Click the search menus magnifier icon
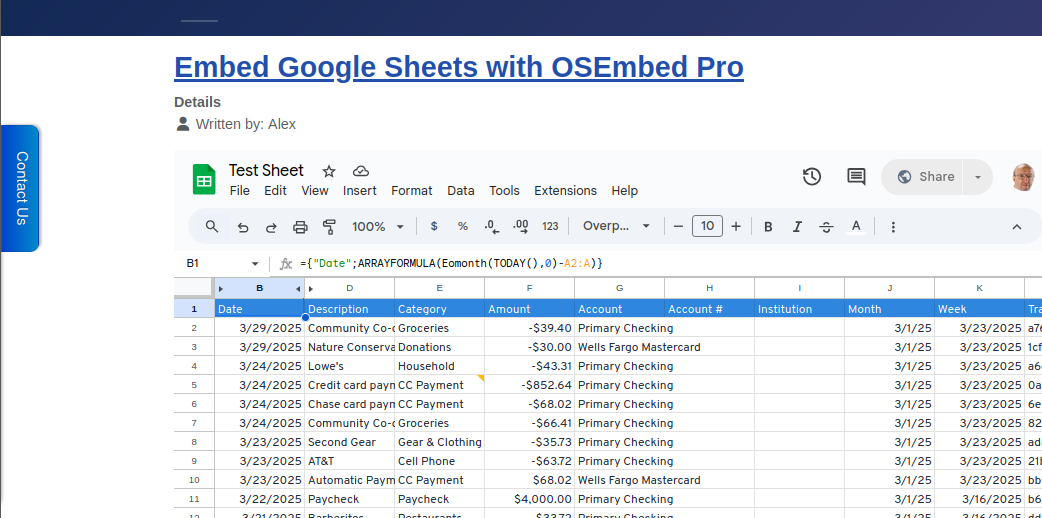The image size is (1042, 518). coord(212,227)
